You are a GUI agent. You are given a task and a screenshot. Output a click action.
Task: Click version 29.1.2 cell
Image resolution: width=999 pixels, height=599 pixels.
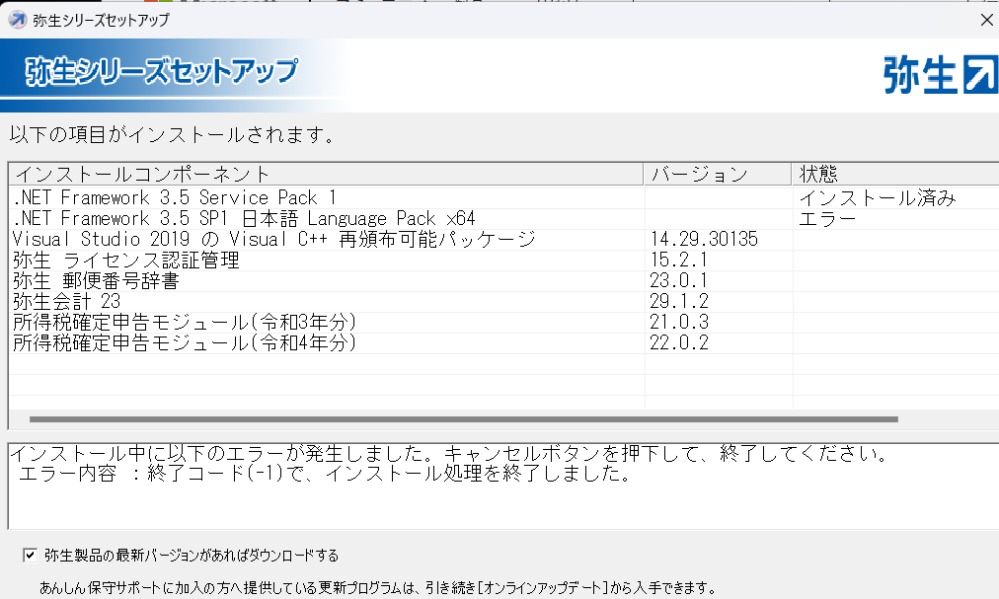(x=679, y=301)
